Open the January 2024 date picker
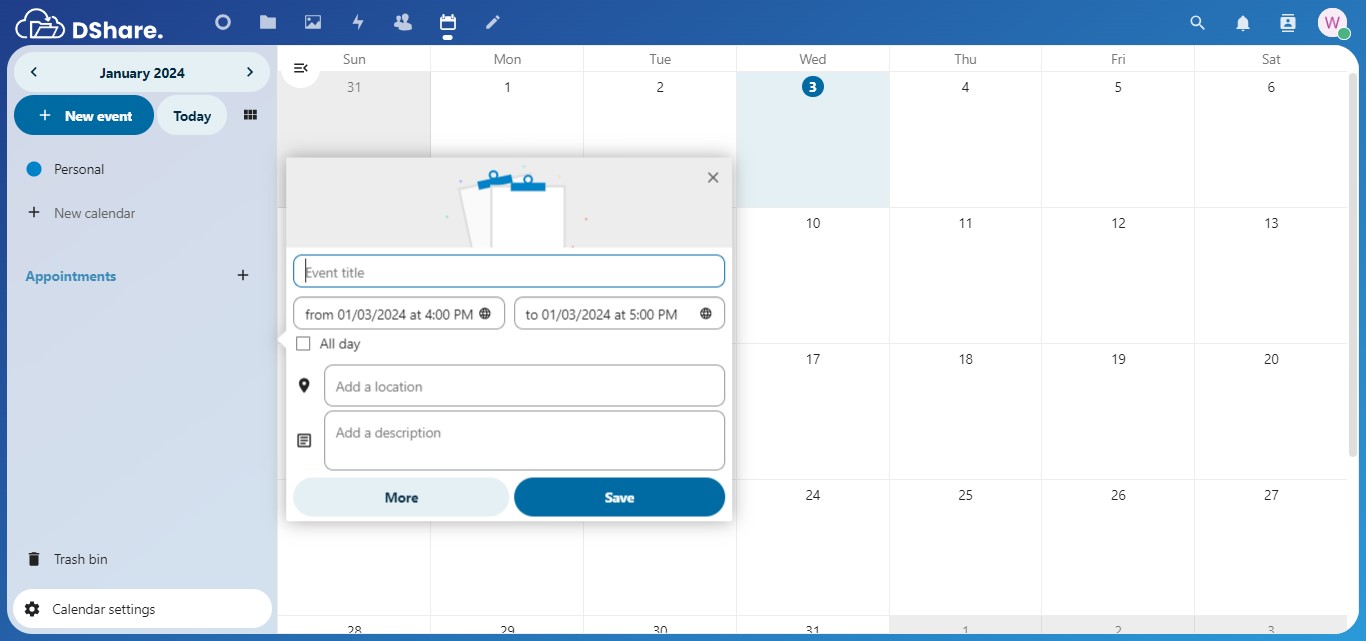 [x=142, y=73]
